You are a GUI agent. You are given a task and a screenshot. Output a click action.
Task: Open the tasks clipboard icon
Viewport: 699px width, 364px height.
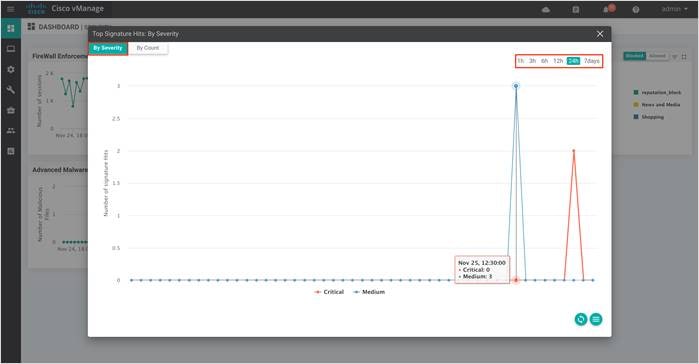(x=576, y=9)
